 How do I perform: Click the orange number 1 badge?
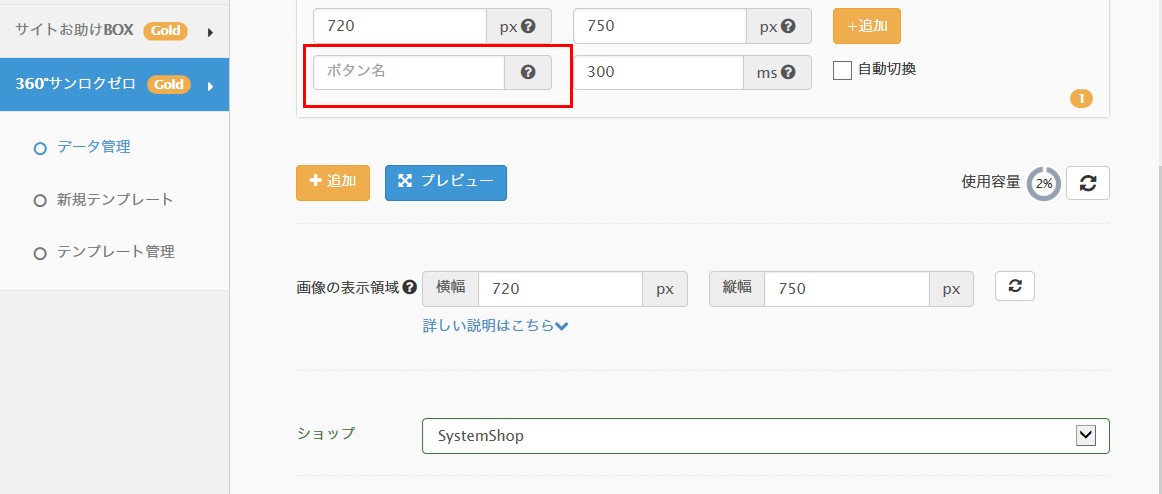[x=1081, y=99]
